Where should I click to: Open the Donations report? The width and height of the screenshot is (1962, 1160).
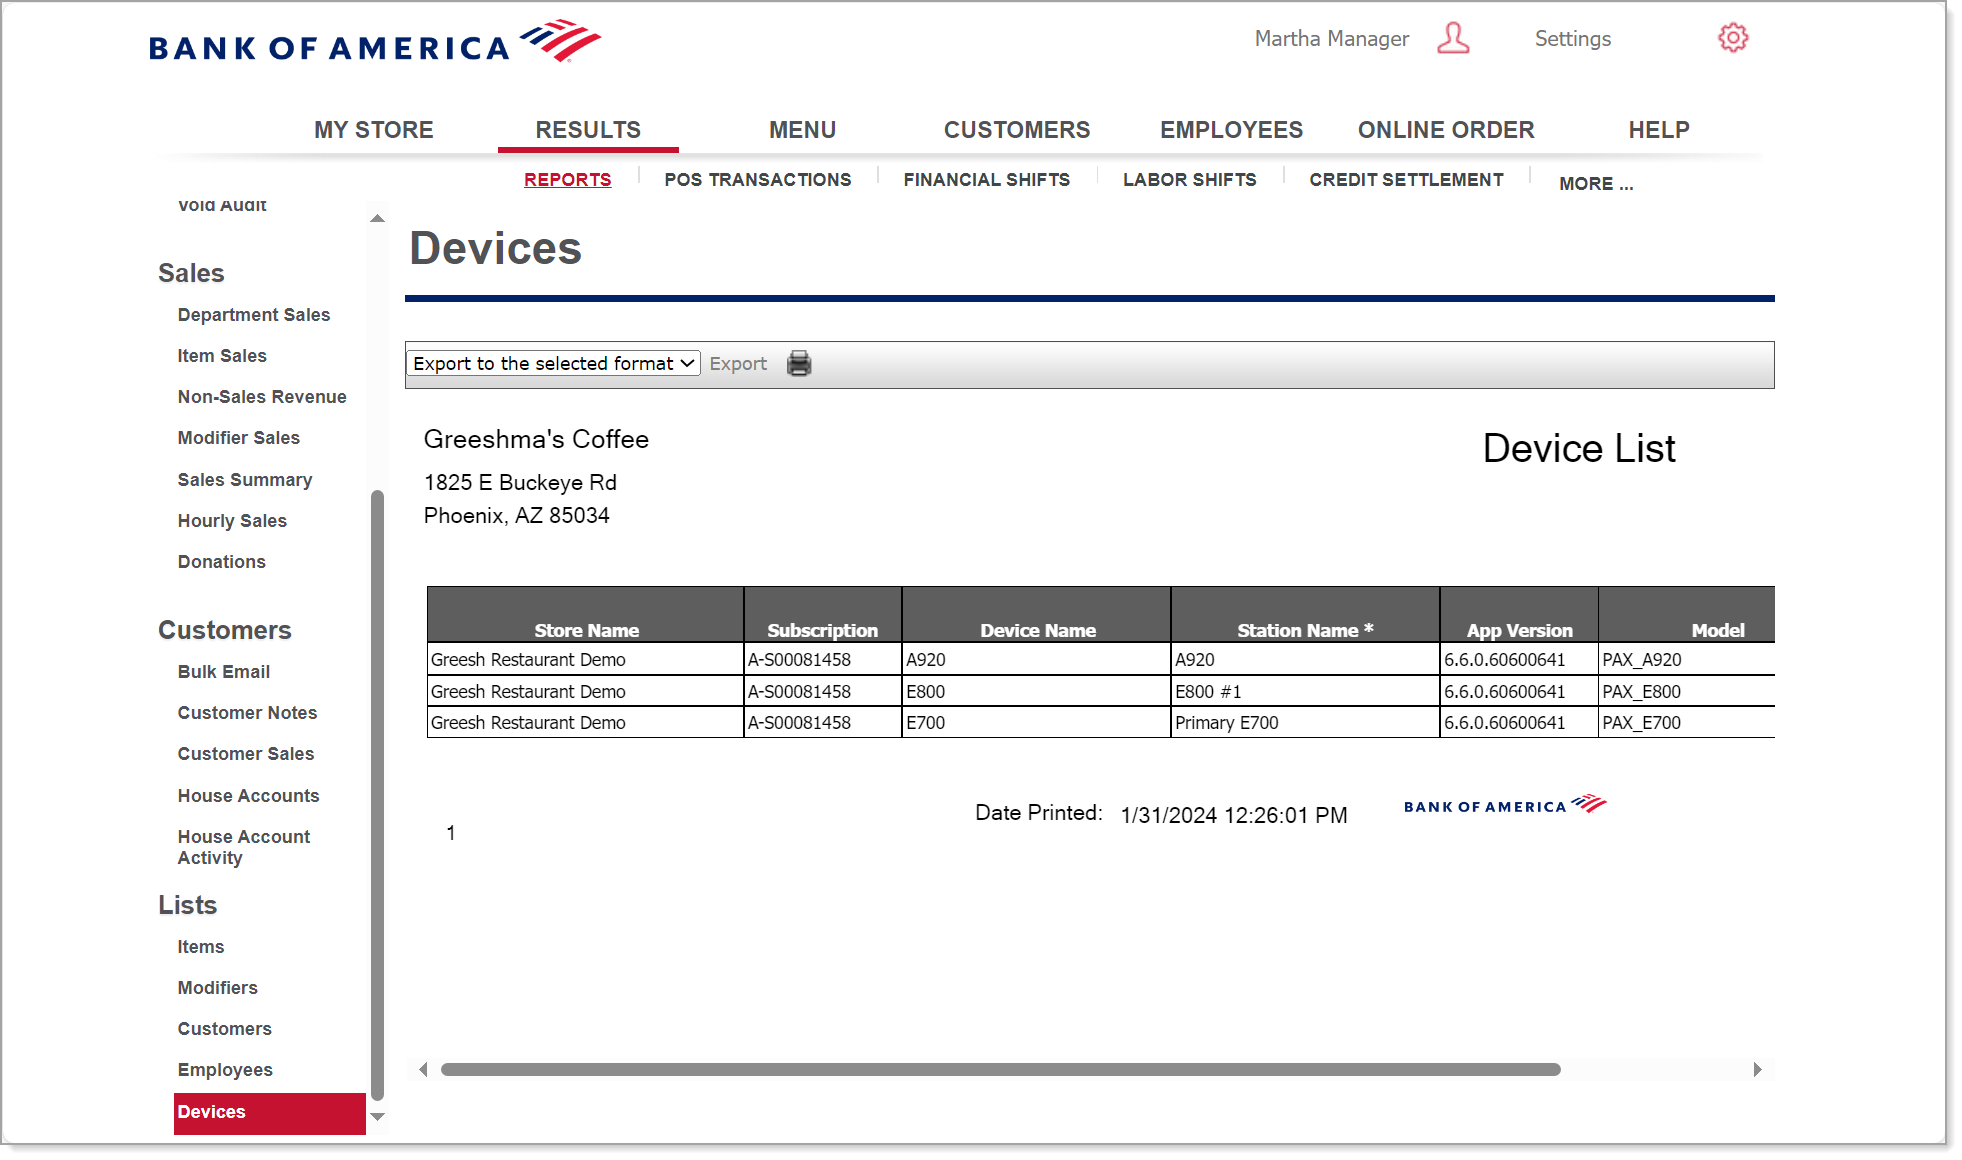coord(222,562)
